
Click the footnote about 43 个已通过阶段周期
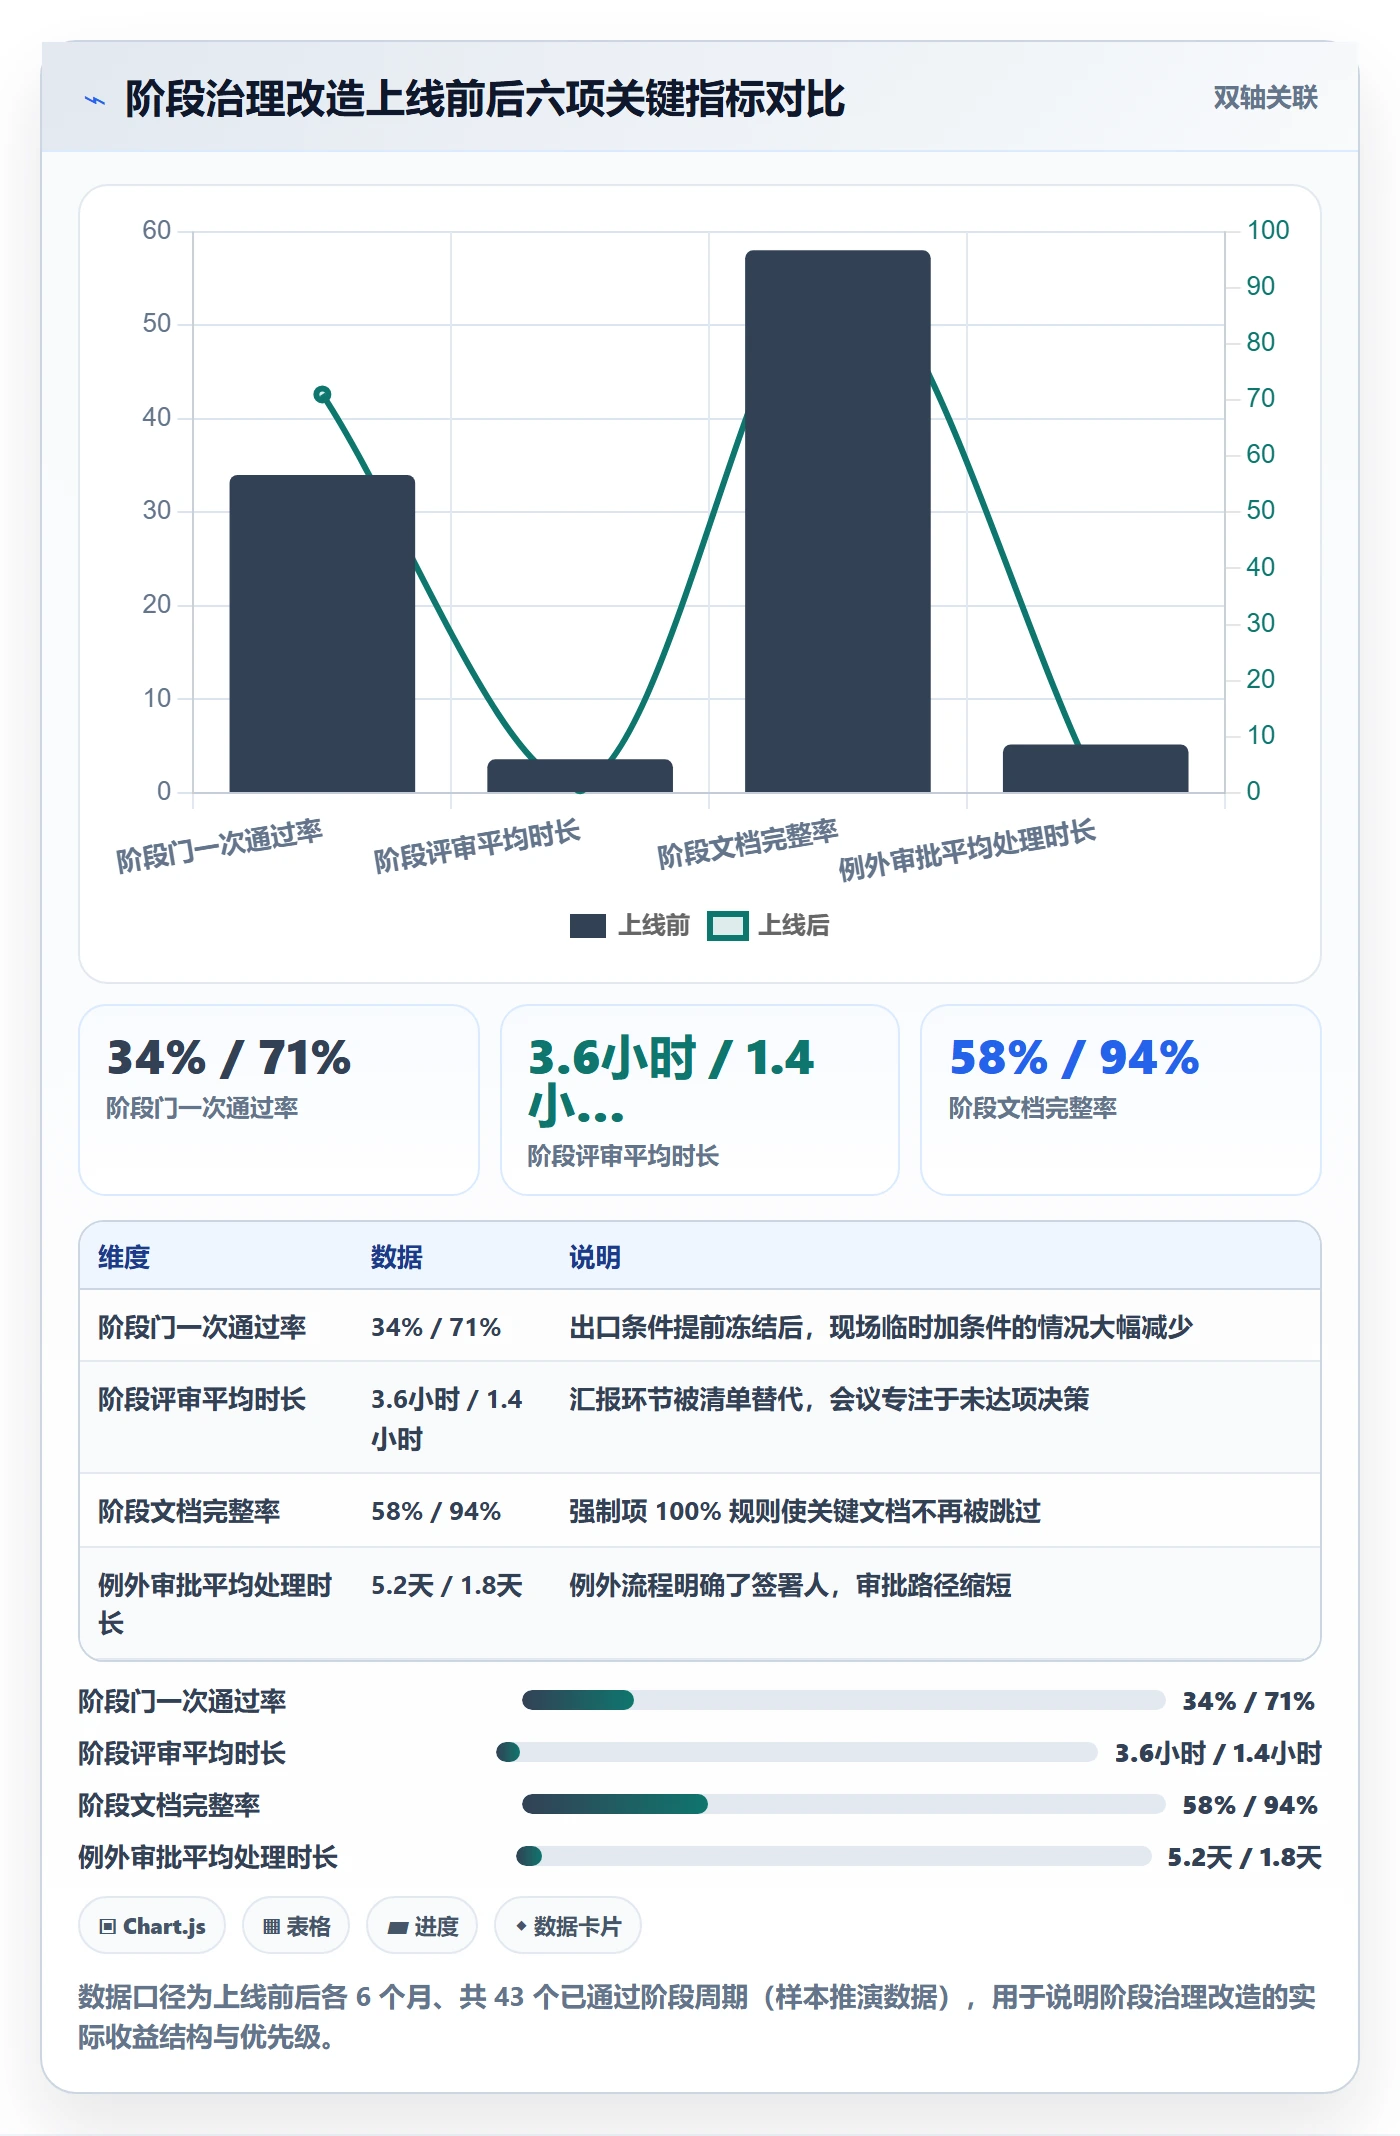(697, 2017)
